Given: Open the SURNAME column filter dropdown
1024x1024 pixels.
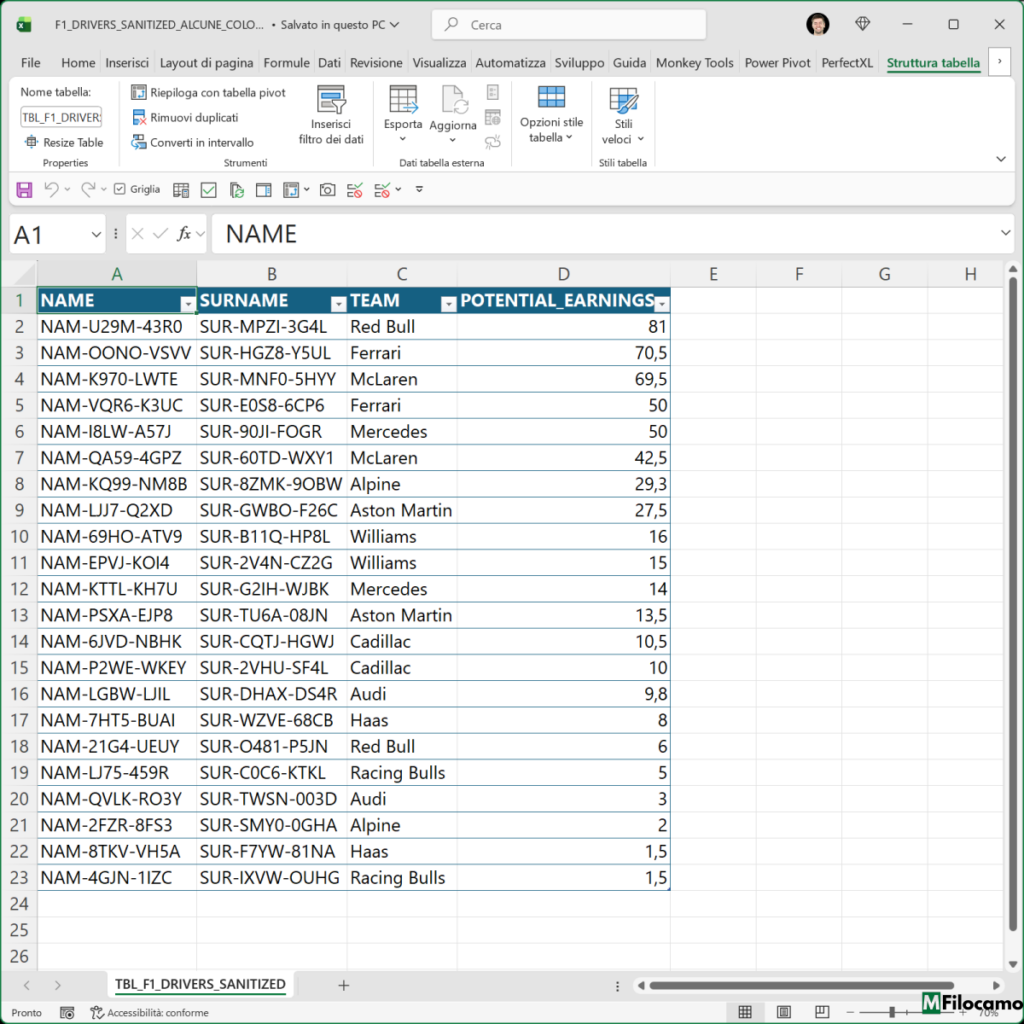Looking at the screenshot, I should click(x=338, y=304).
